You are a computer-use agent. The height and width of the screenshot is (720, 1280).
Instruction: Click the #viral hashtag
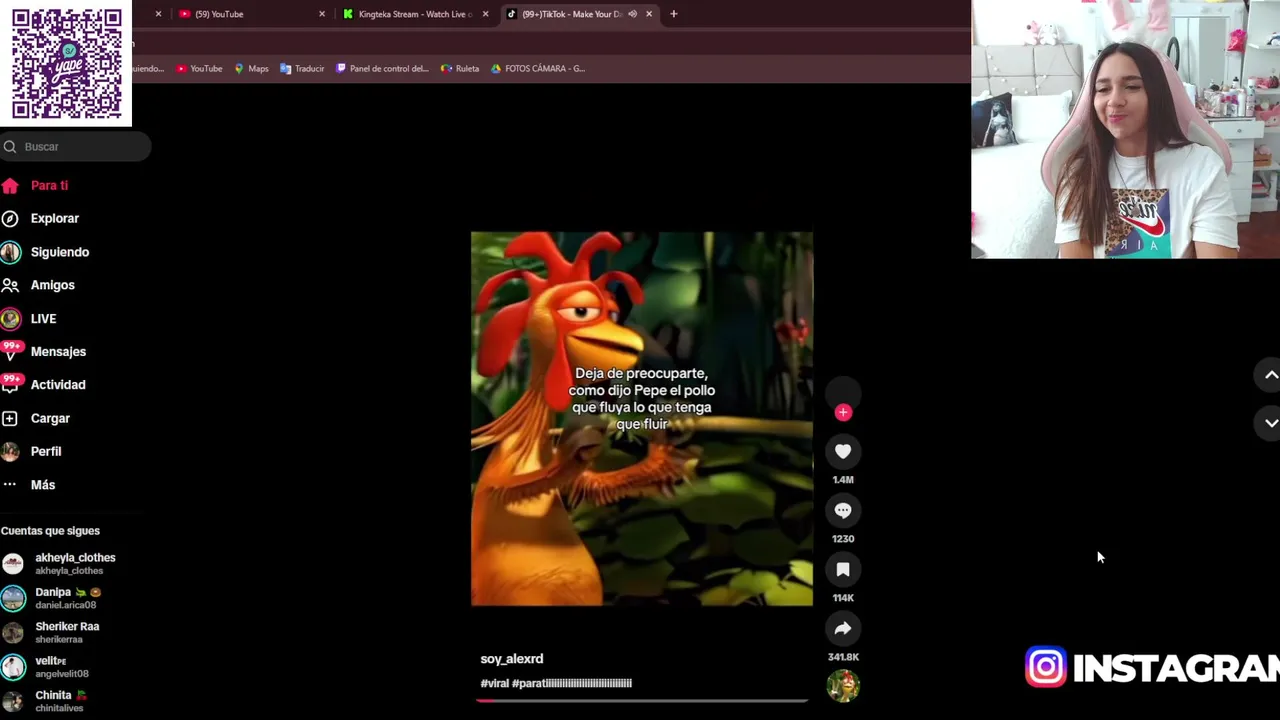pos(494,683)
